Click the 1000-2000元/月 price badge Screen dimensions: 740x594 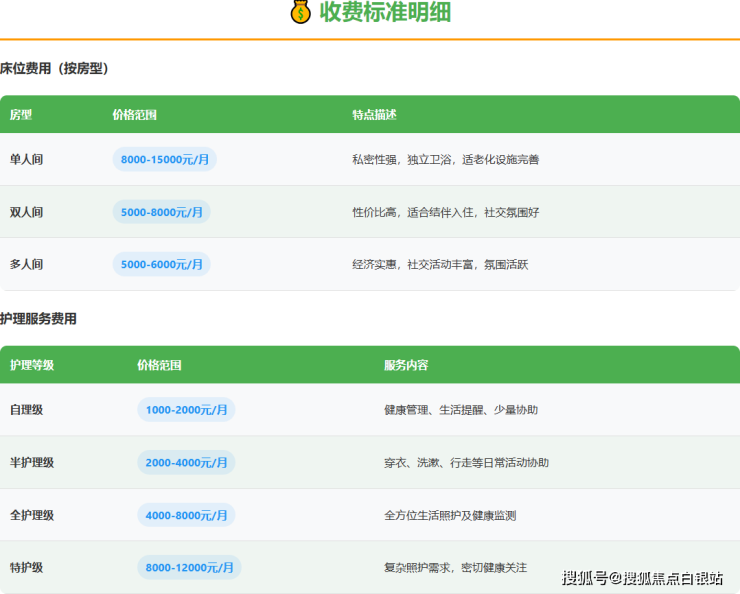click(x=186, y=410)
